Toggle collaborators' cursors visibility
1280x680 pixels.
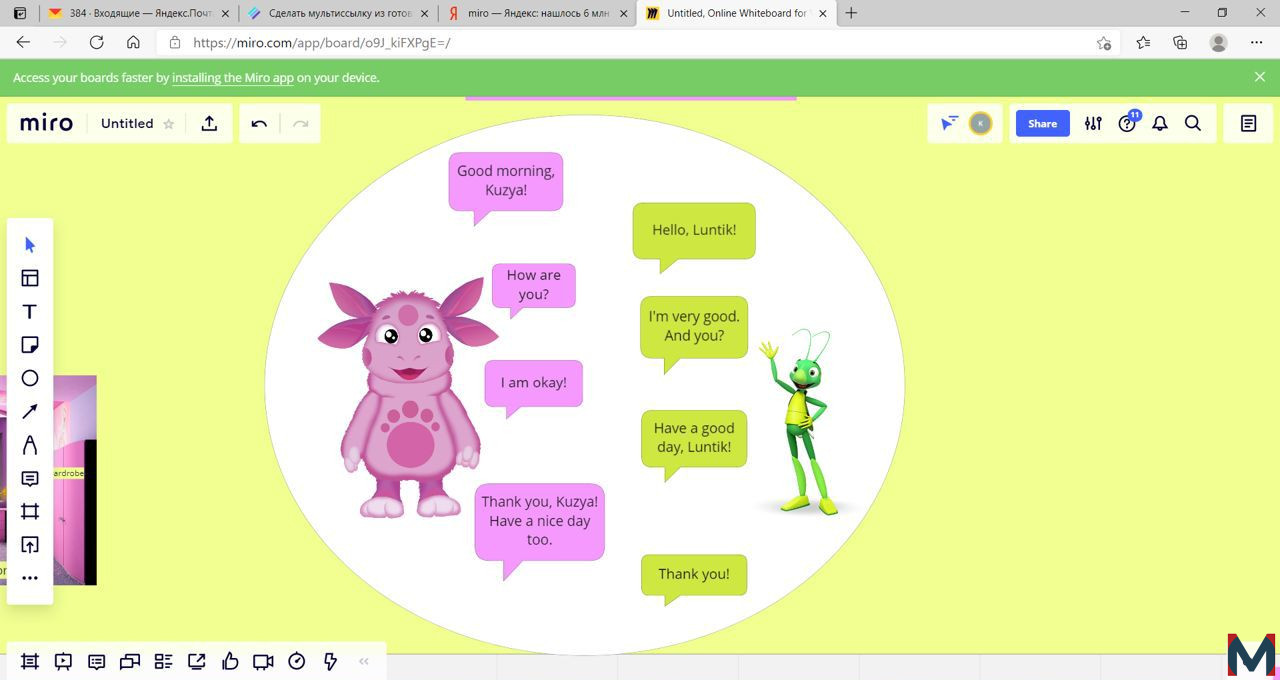[949, 123]
